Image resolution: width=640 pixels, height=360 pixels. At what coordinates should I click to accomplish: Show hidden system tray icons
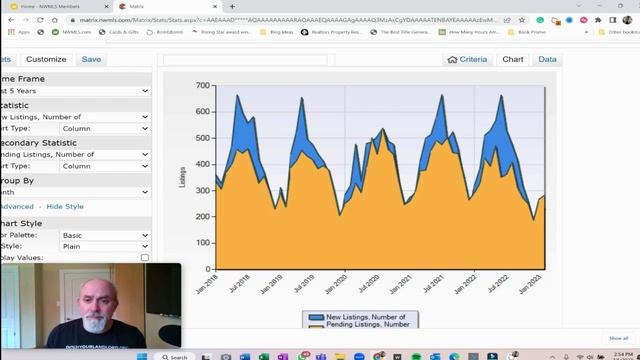552,357
